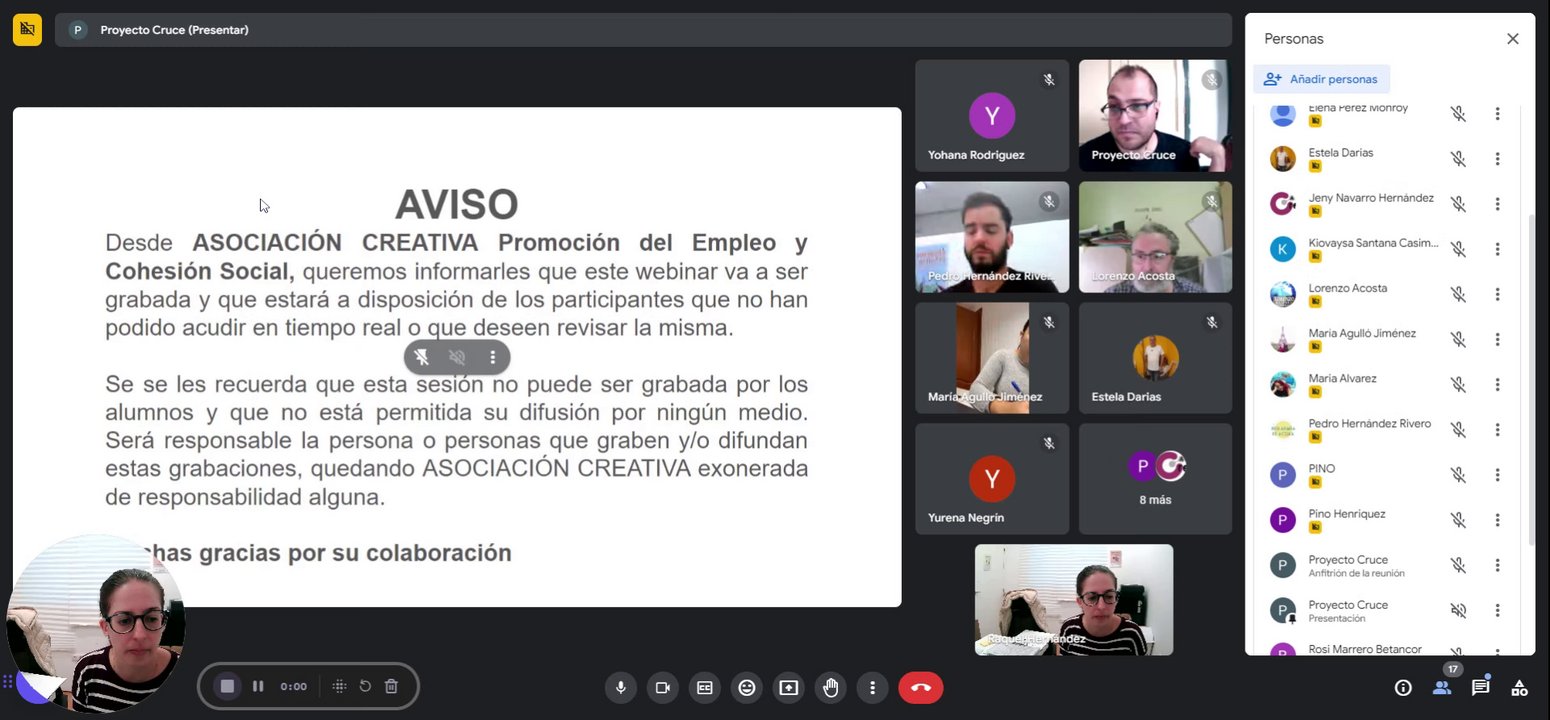Turn on closed captions
The width and height of the screenshot is (1550, 720).
(x=705, y=687)
